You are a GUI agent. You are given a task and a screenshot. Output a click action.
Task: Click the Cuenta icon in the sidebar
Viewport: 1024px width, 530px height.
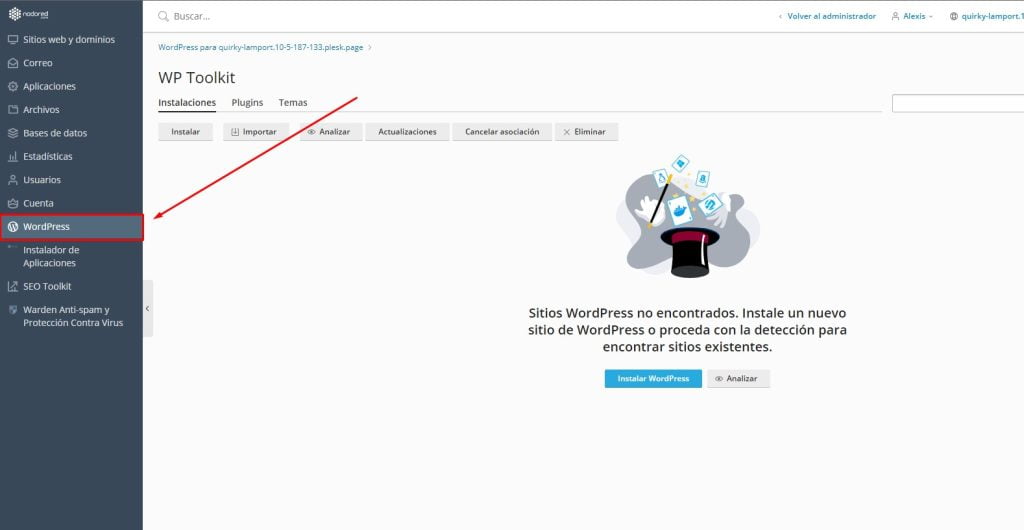click(12, 203)
